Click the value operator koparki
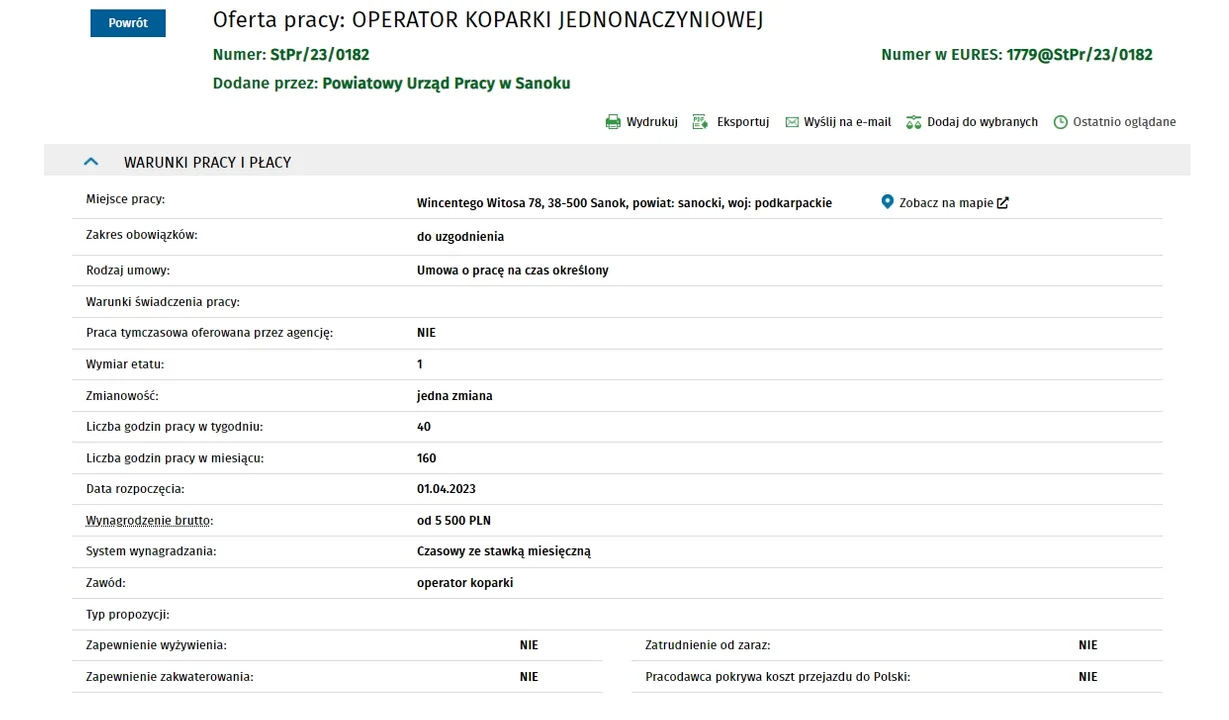The width and height of the screenshot is (1229, 720). point(465,583)
